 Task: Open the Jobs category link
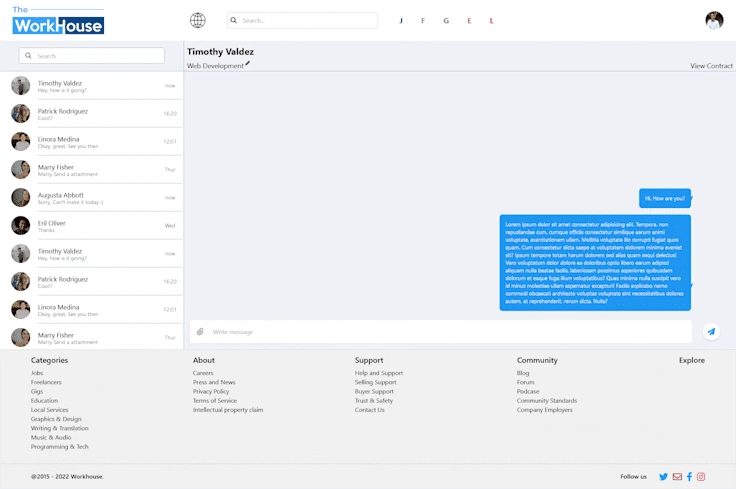point(37,373)
